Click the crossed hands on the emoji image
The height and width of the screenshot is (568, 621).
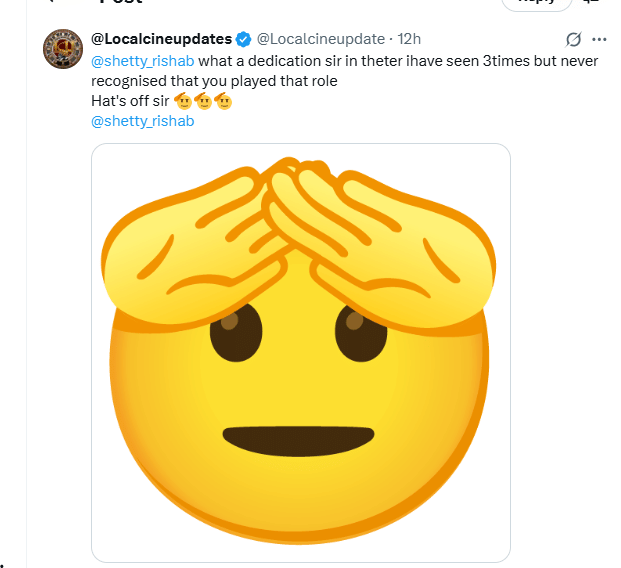coord(298,242)
